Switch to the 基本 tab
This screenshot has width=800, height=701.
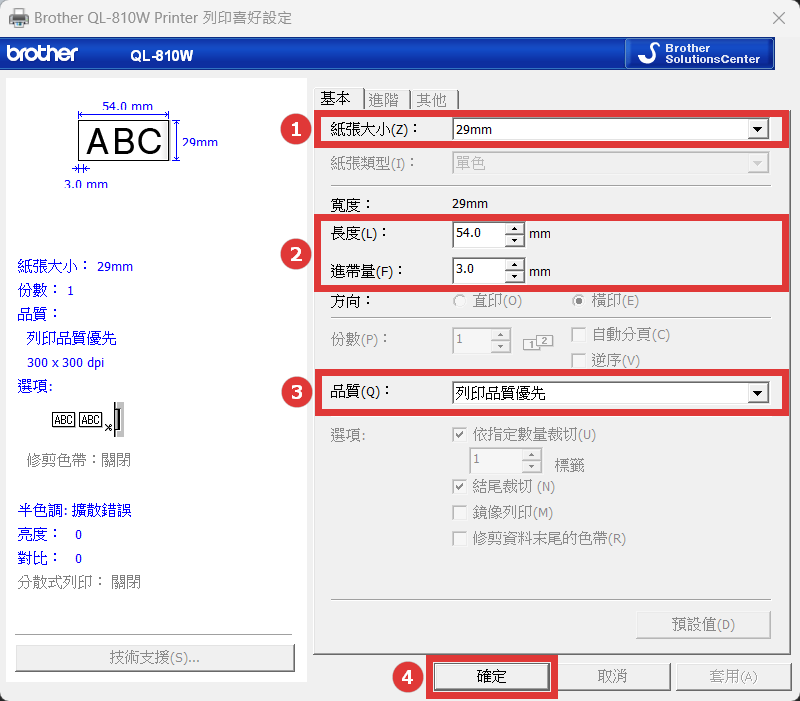(x=336, y=98)
